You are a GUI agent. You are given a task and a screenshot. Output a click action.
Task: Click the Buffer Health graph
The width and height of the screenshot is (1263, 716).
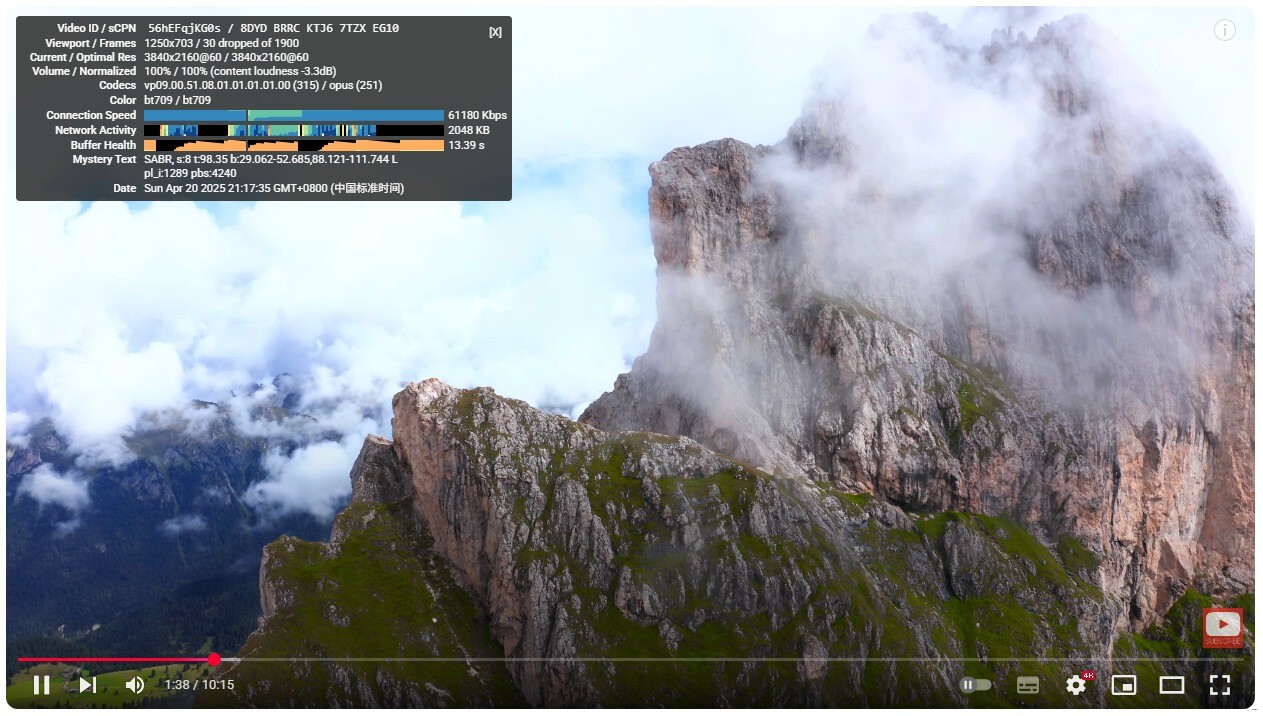pyautogui.click(x=294, y=146)
